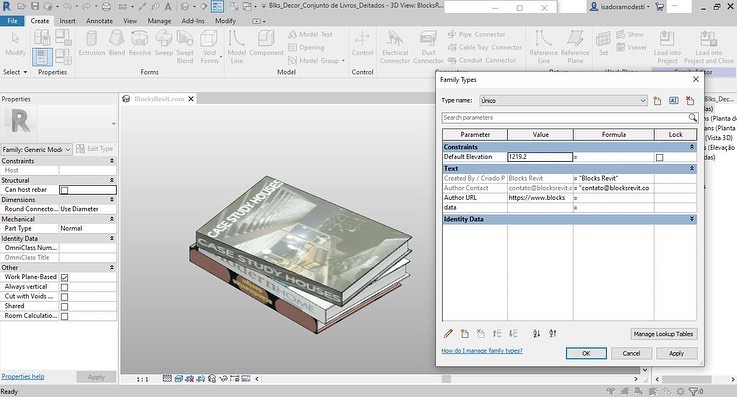Collapse the Text group in Family Types
The width and height of the screenshot is (737, 397).
691,168
